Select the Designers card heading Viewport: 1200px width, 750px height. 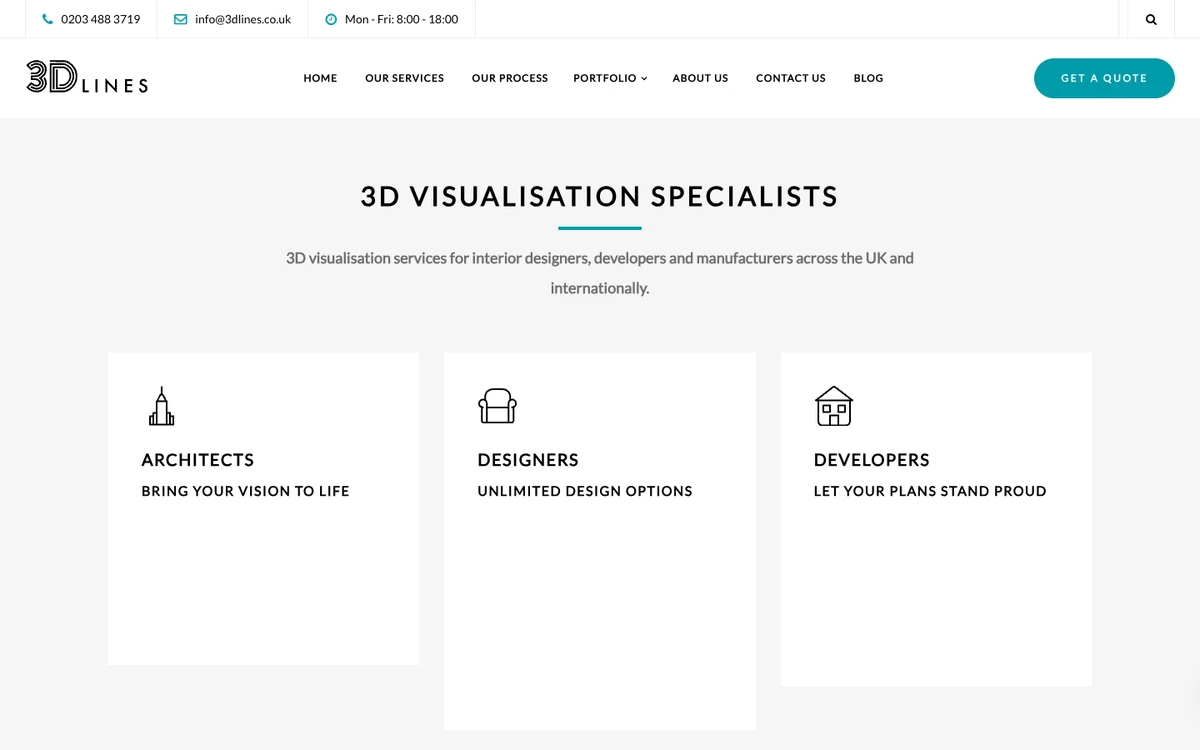click(x=528, y=460)
